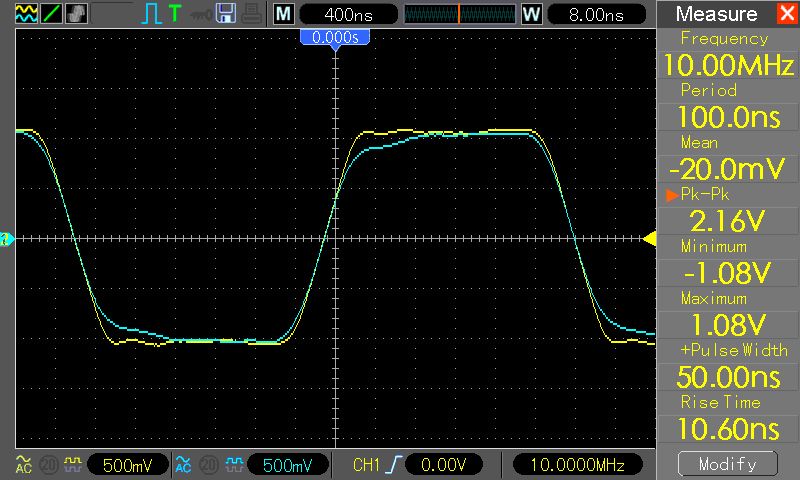Click the printer icon in top bar
The height and width of the screenshot is (480, 800).
pyautogui.click(x=253, y=14)
